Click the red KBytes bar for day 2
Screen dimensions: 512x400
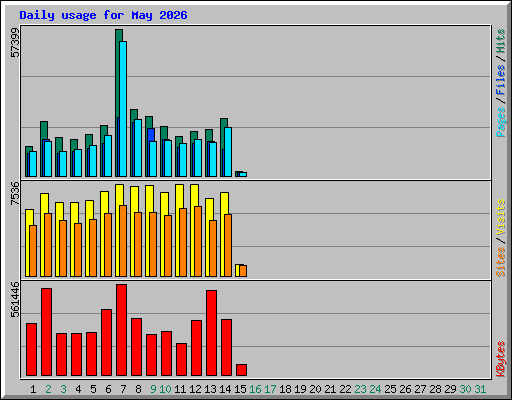[46, 332]
